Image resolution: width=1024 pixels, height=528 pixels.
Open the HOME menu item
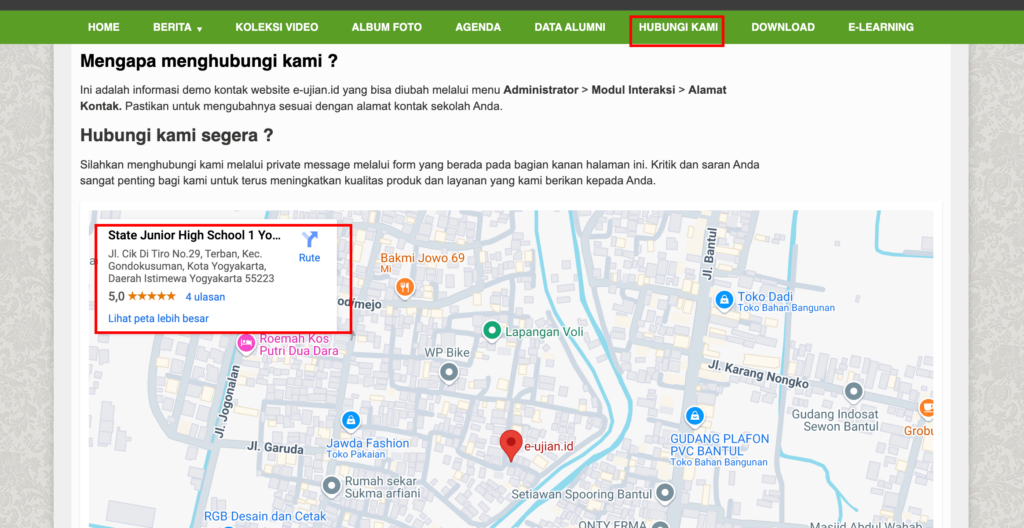(103, 27)
